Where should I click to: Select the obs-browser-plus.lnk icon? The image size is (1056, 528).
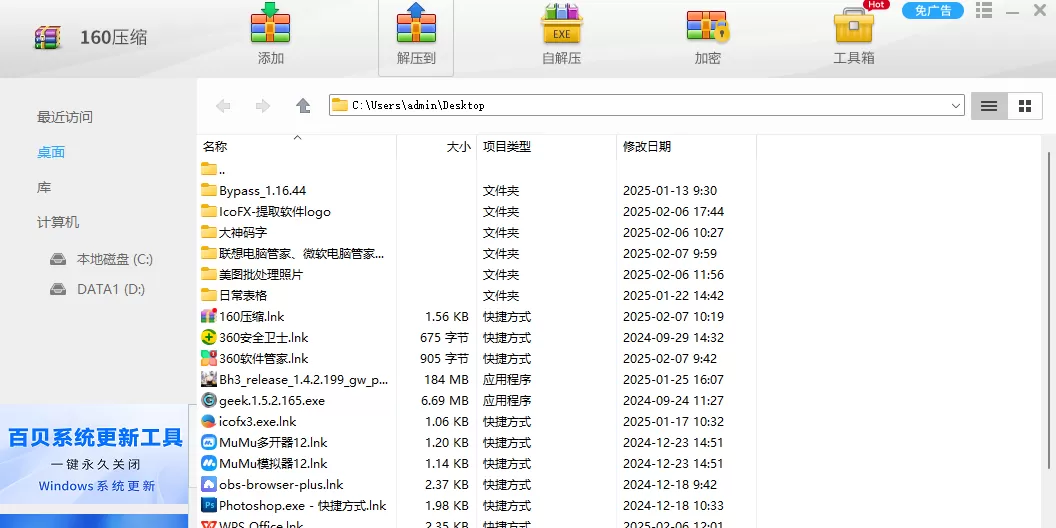coord(209,484)
